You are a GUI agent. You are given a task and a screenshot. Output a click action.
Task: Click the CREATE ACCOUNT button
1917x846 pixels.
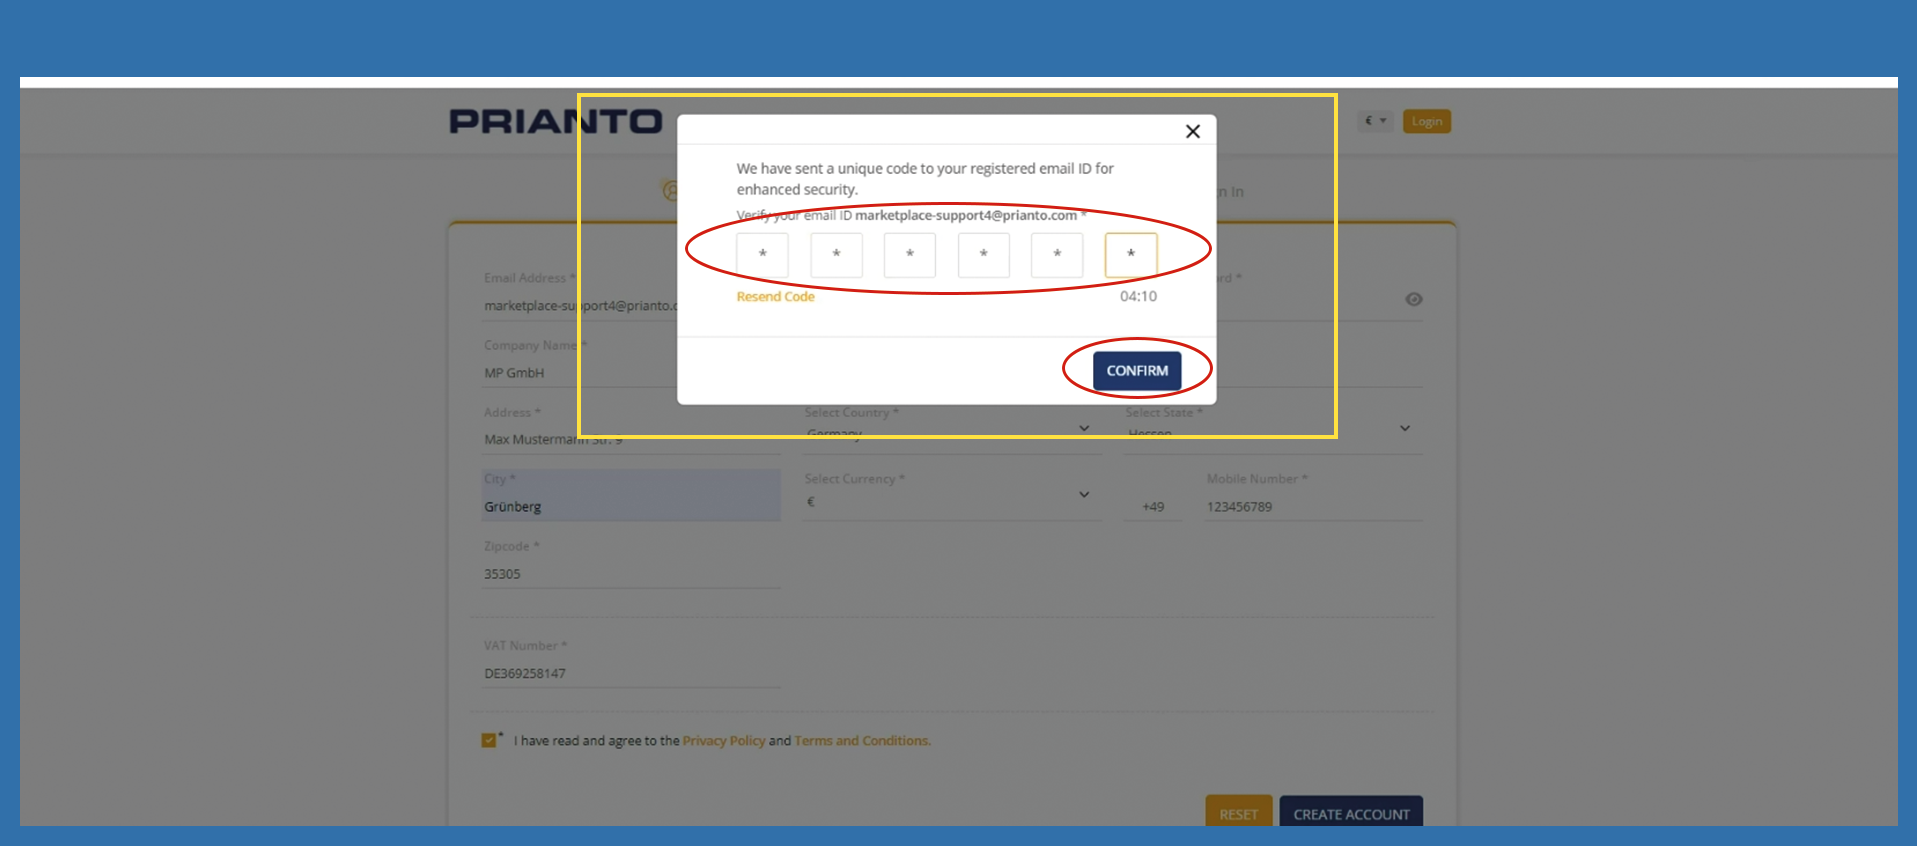1350,813
